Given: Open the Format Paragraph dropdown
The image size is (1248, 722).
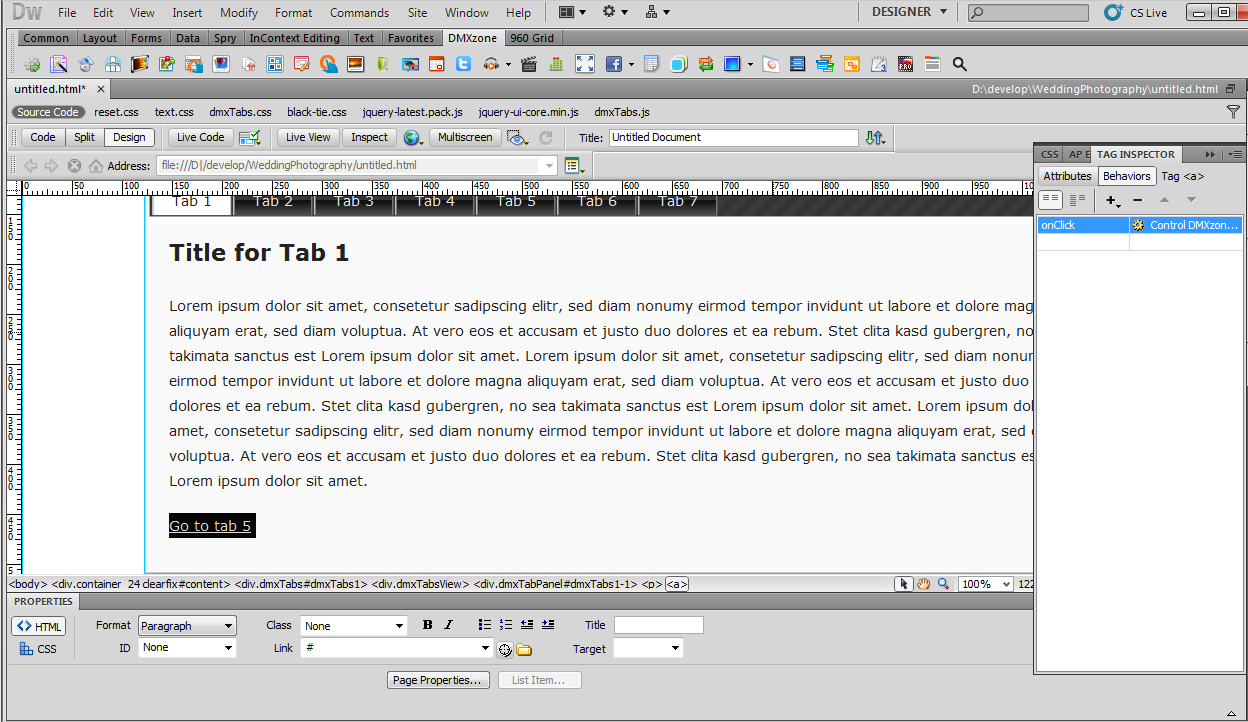Looking at the screenshot, I should (187, 626).
